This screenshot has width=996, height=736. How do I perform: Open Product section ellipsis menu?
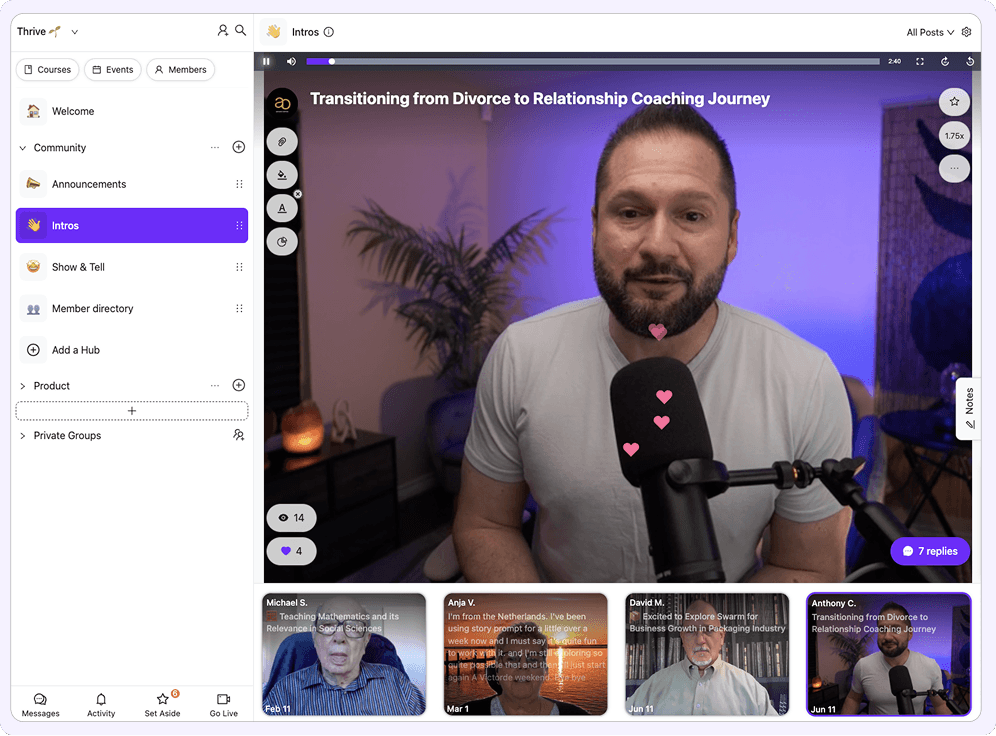[215, 385]
